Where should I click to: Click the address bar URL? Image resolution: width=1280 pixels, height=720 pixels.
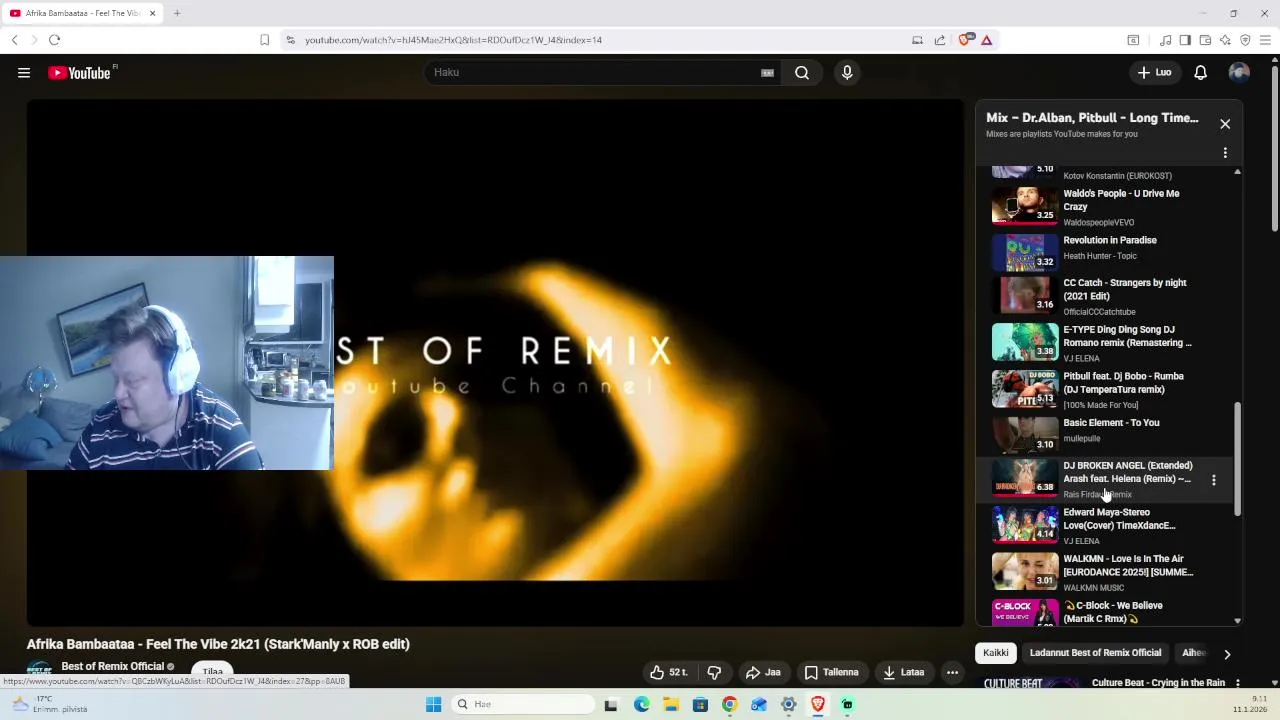point(453,40)
